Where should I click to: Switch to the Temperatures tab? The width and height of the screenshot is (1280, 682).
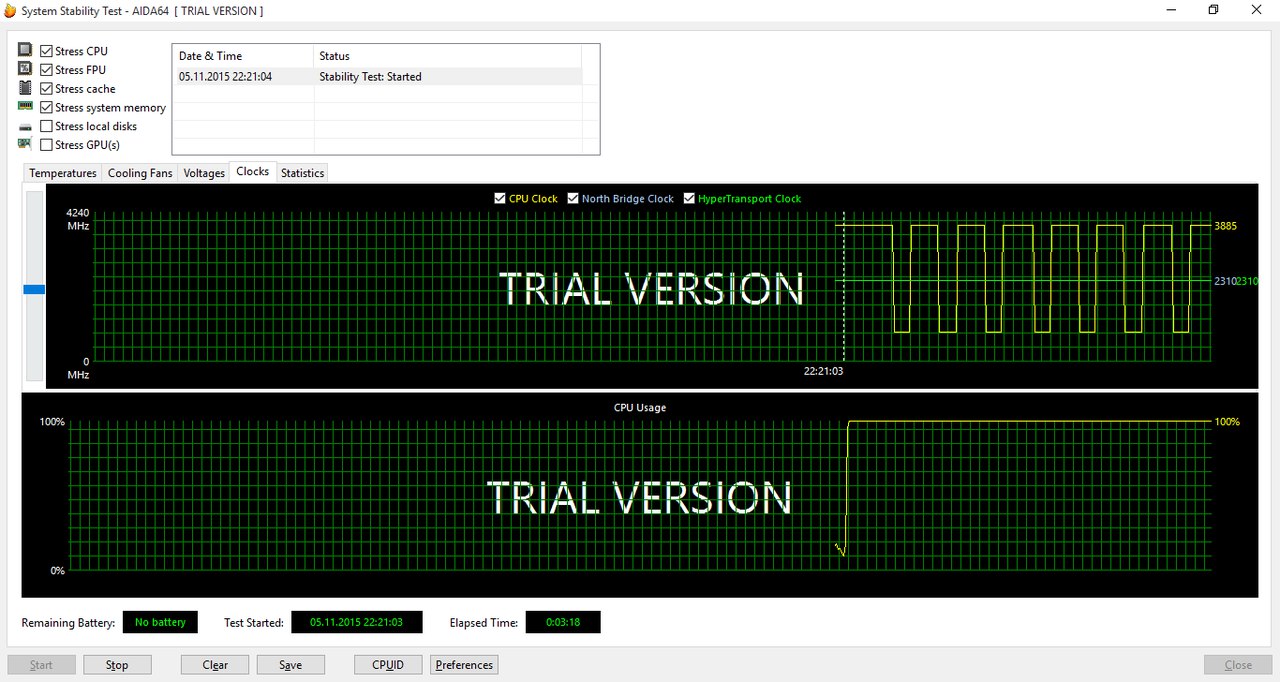[x=63, y=173]
